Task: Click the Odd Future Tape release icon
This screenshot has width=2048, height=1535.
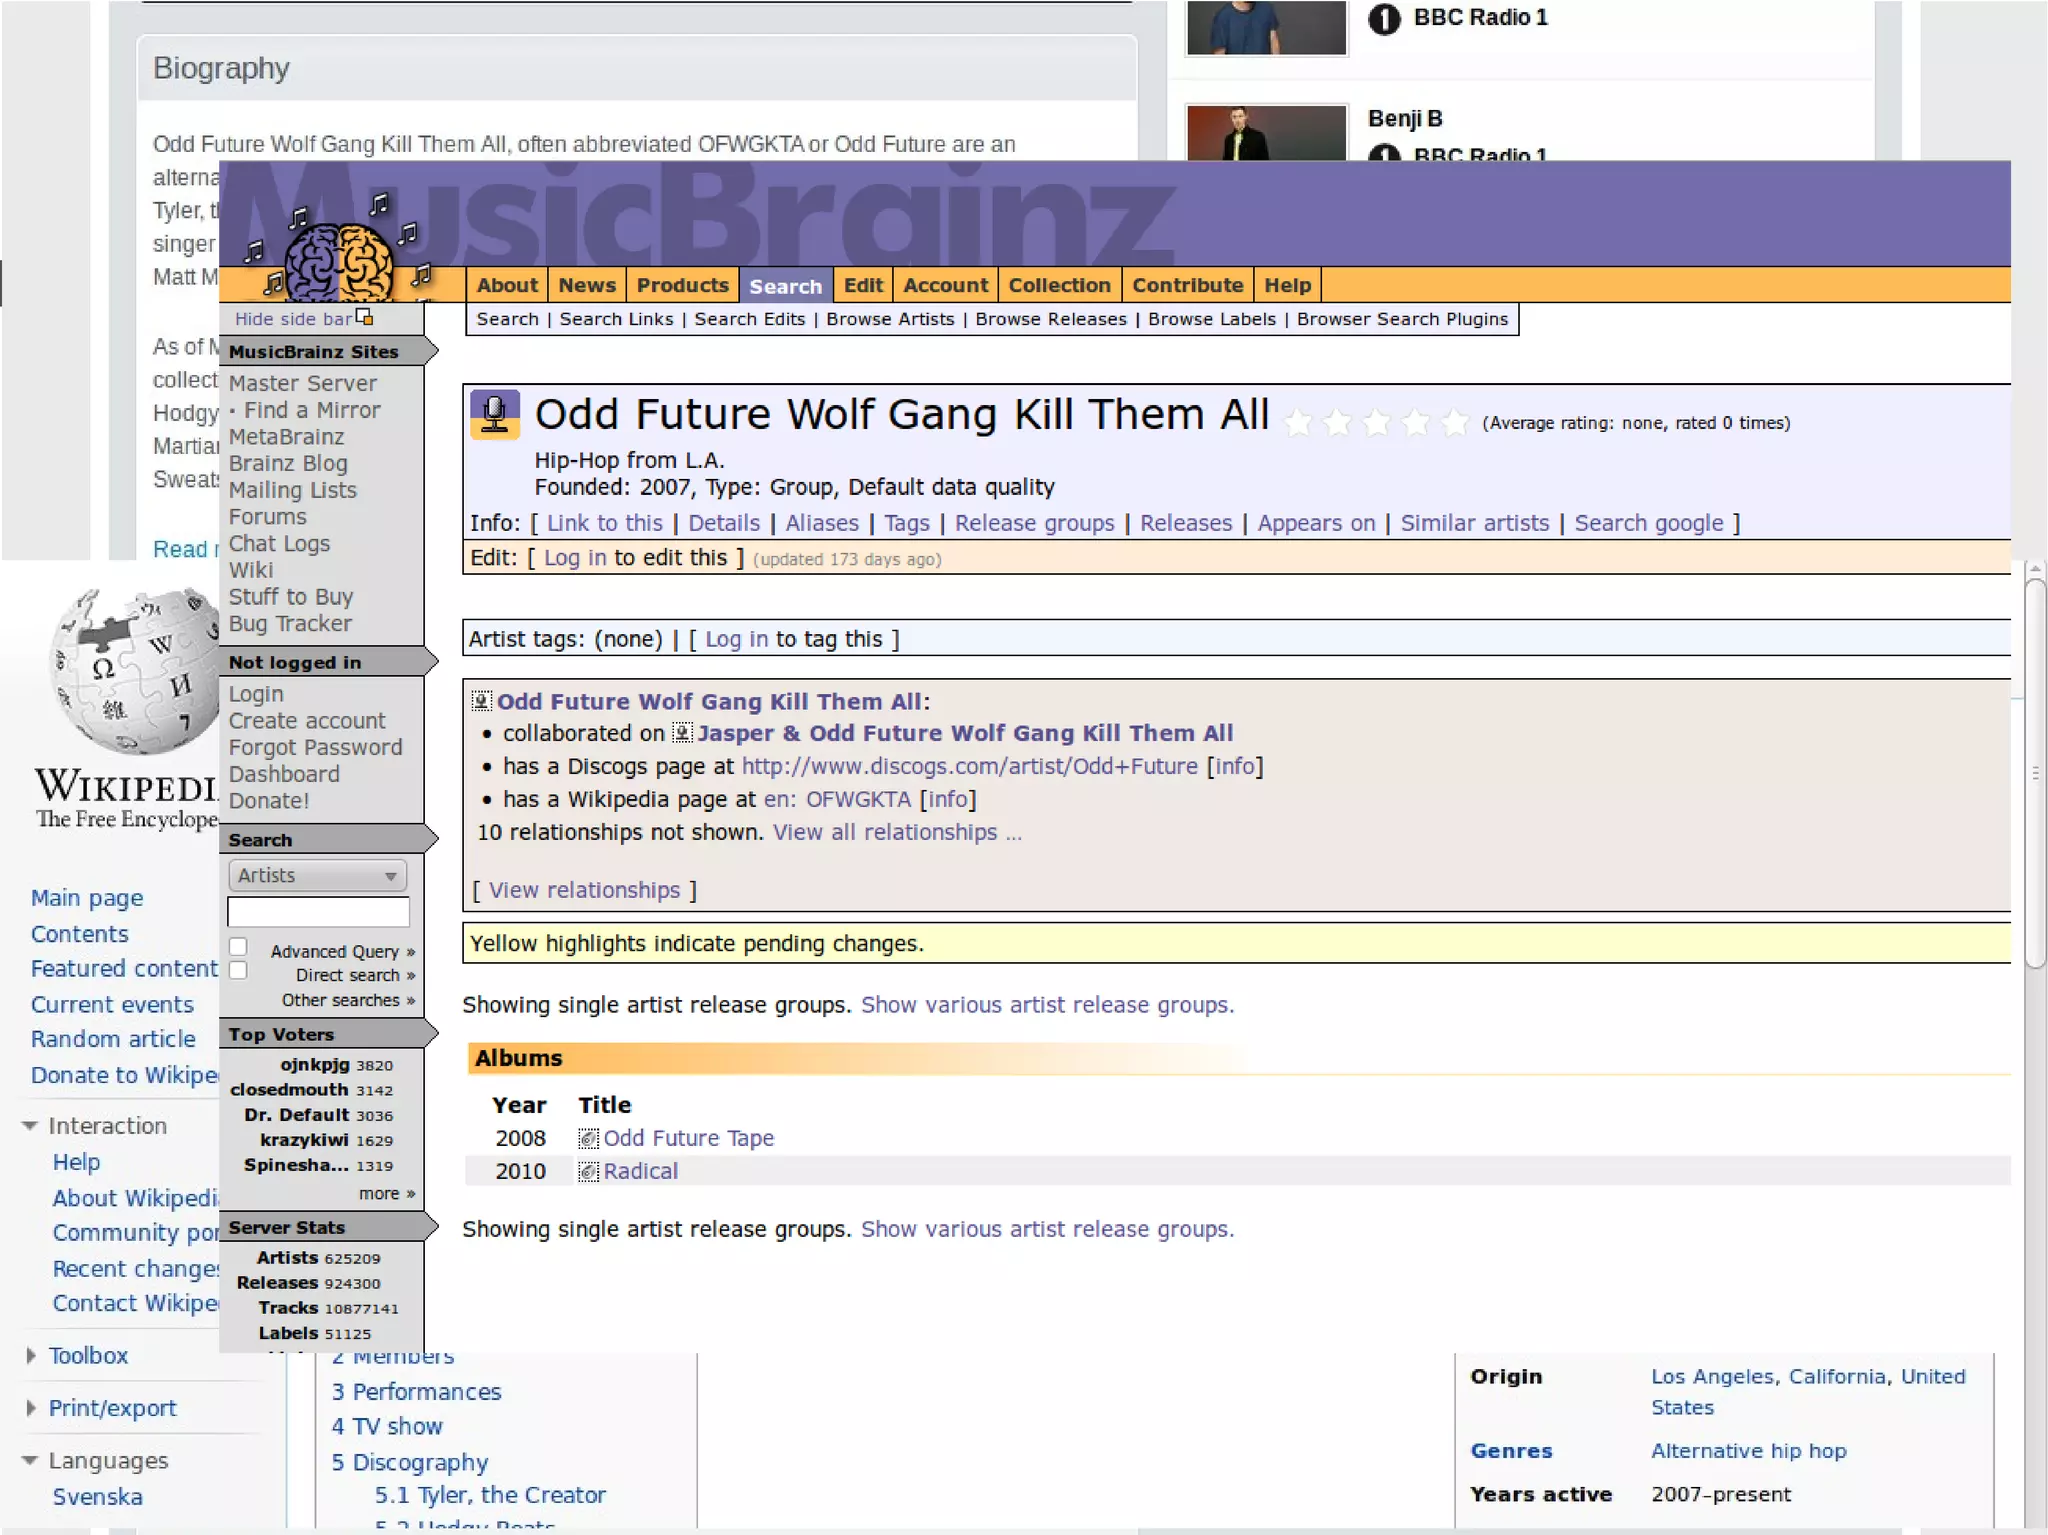Action: pos(589,1138)
